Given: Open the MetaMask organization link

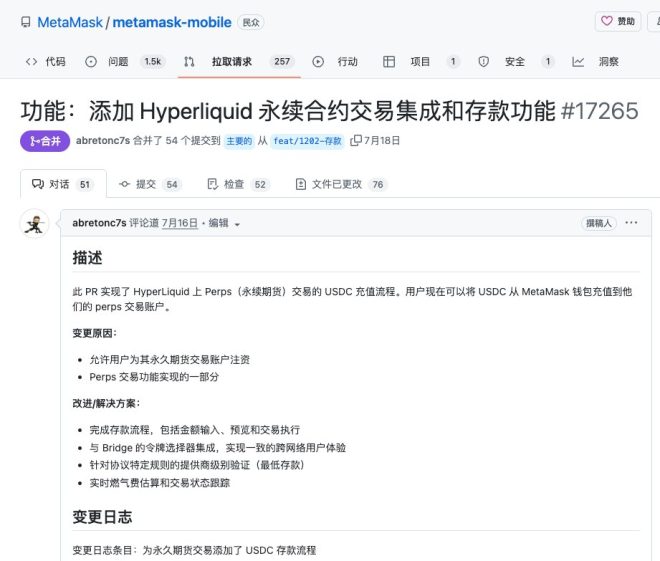Looking at the screenshot, I should pos(70,22).
